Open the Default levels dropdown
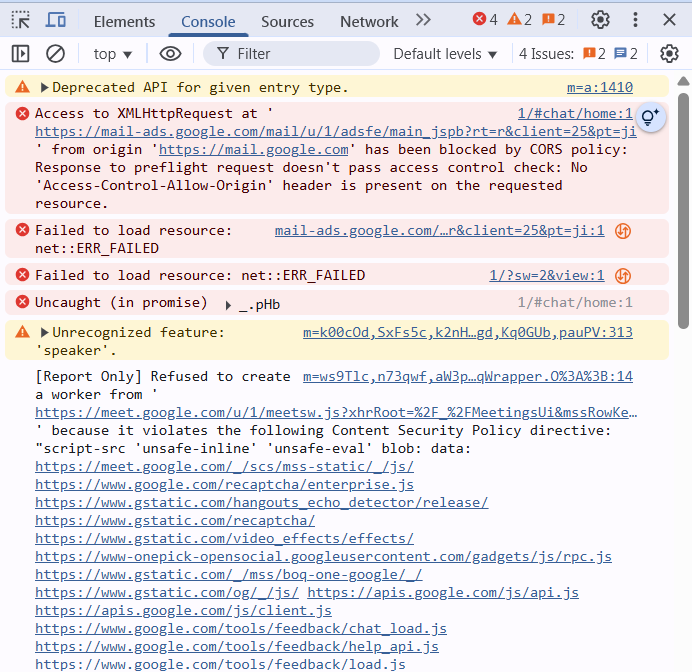Screen dimensions: 692x672 445,54
